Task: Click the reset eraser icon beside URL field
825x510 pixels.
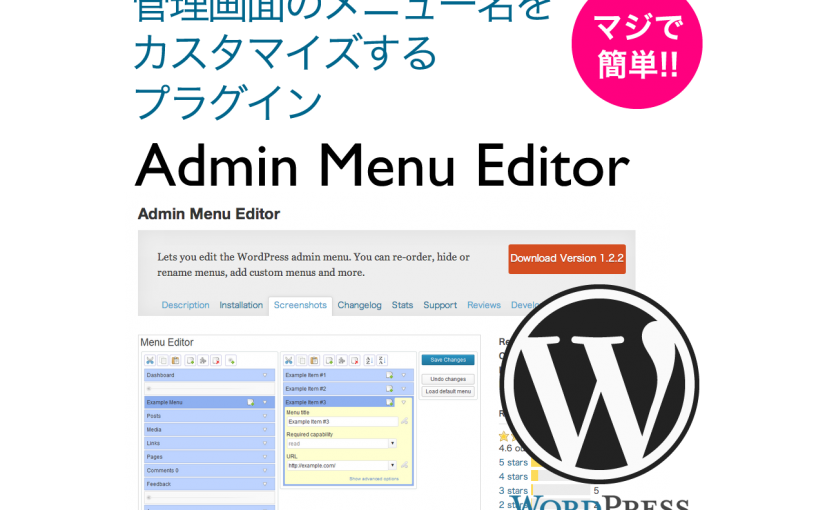Action: 404,465
